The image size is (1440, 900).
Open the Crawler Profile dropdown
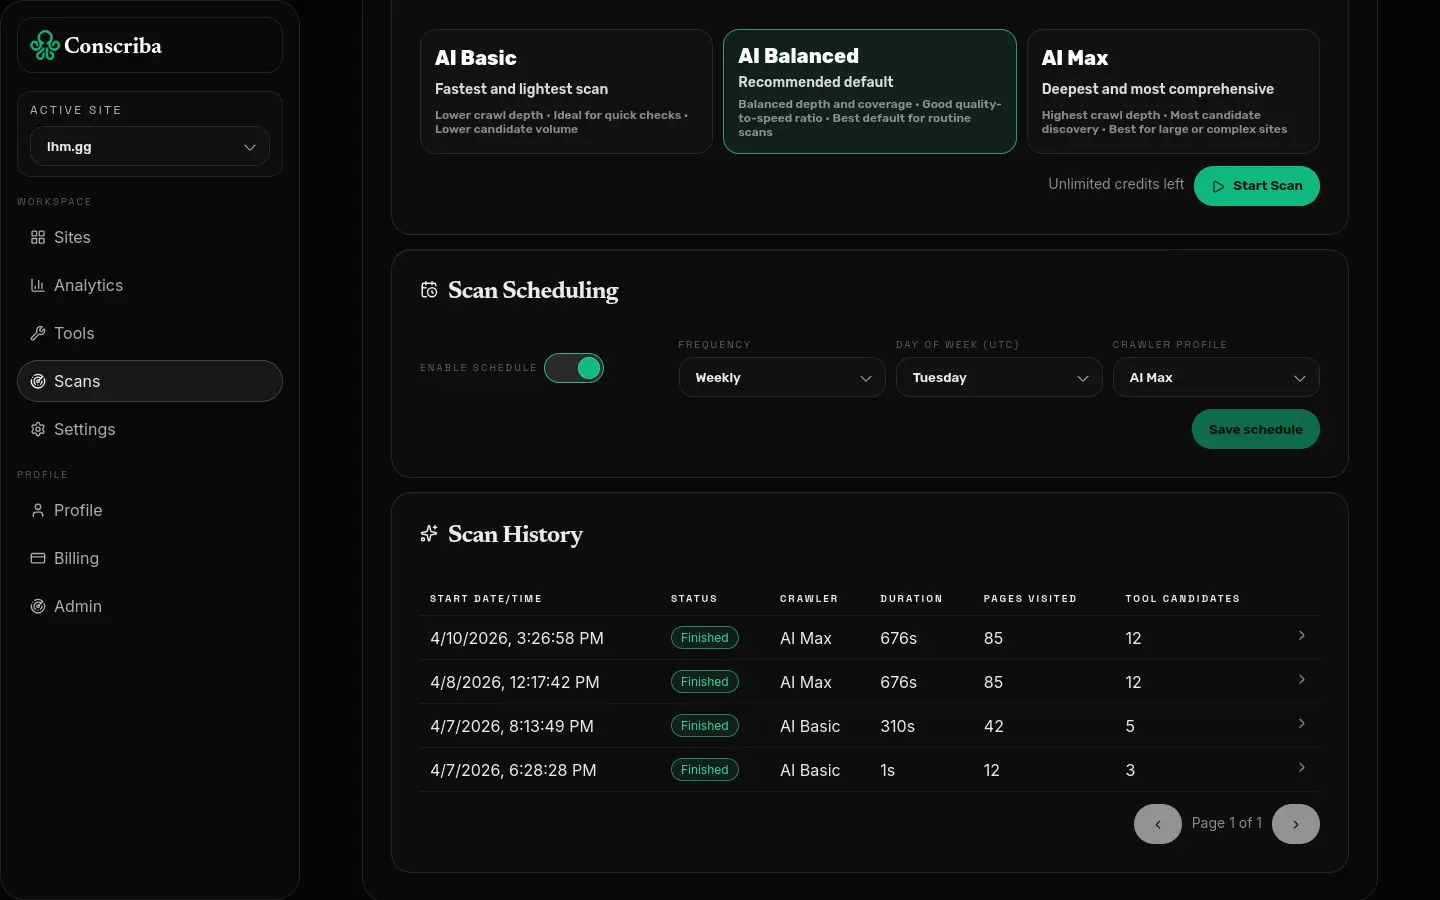coord(1215,378)
